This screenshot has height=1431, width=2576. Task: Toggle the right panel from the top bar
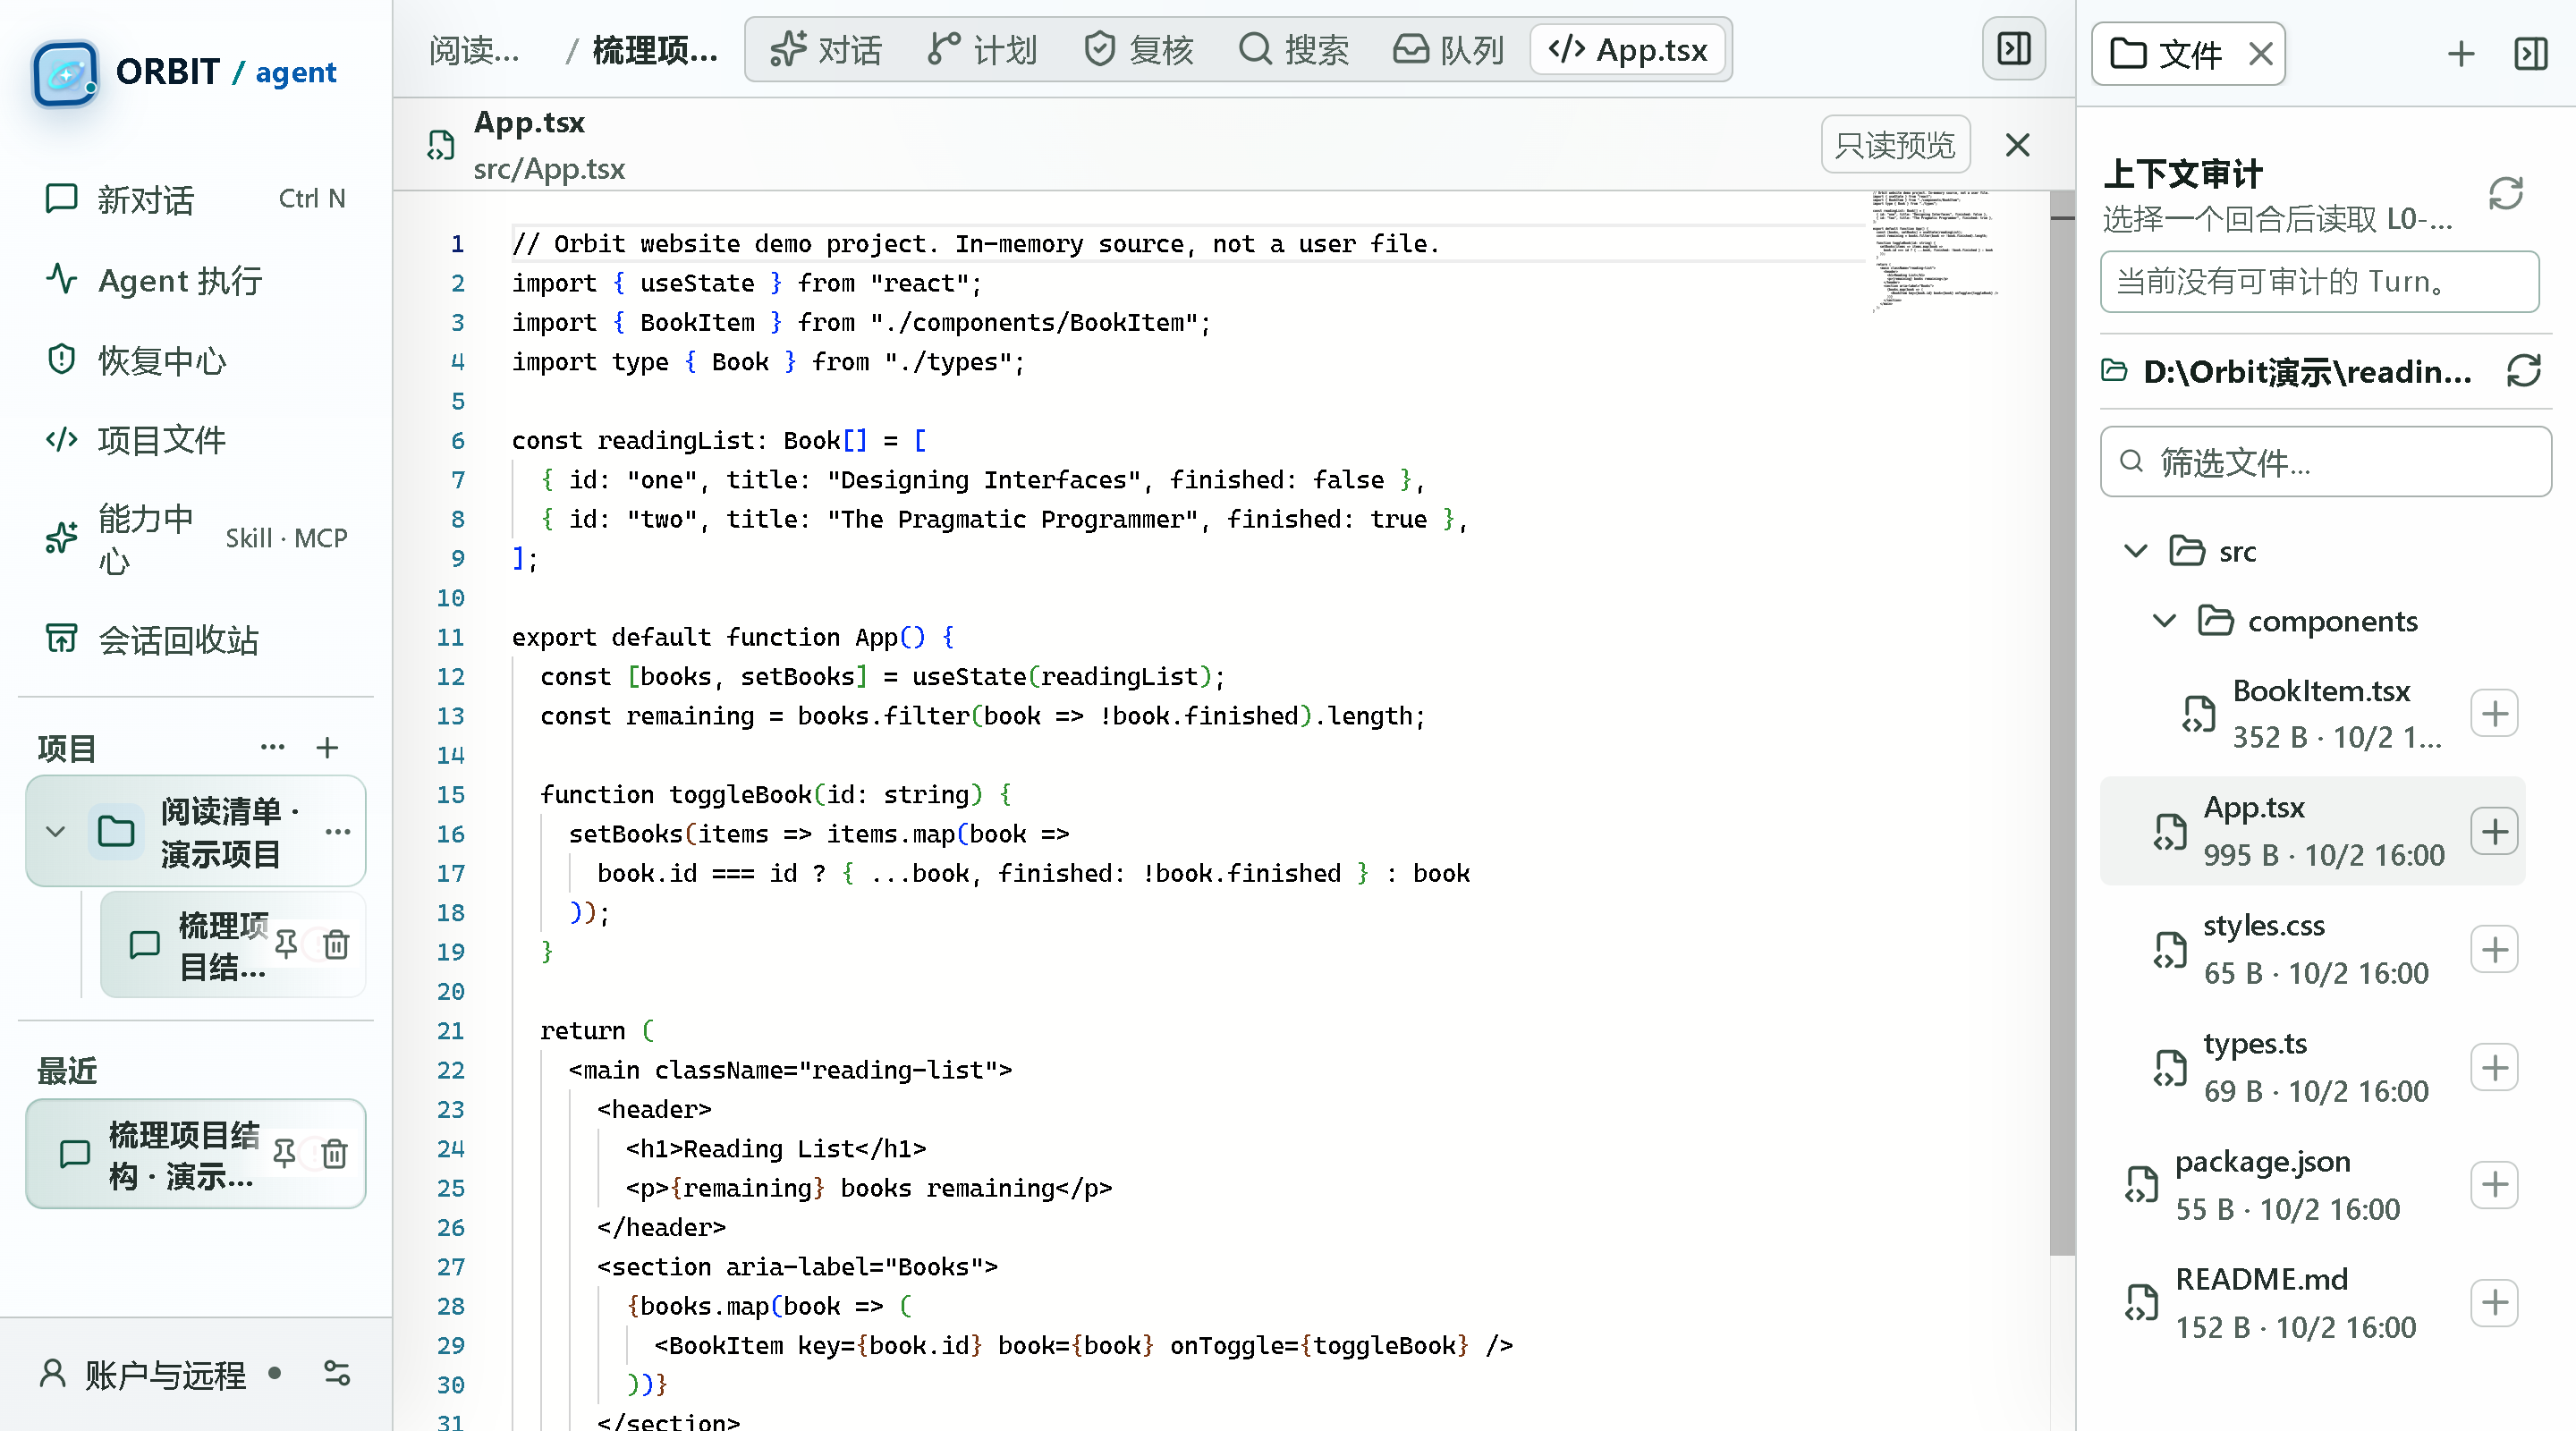pyautogui.click(x=2014, y=48)
